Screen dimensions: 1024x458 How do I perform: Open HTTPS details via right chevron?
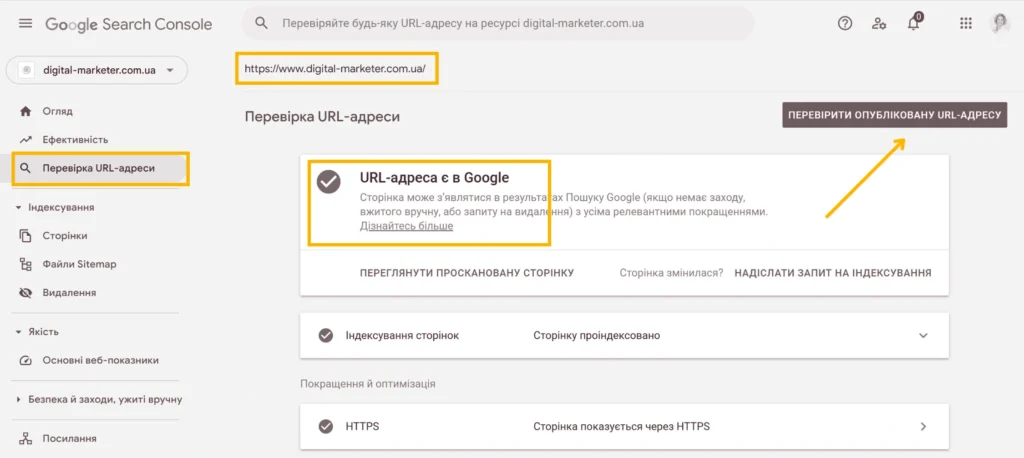point(923,427)
